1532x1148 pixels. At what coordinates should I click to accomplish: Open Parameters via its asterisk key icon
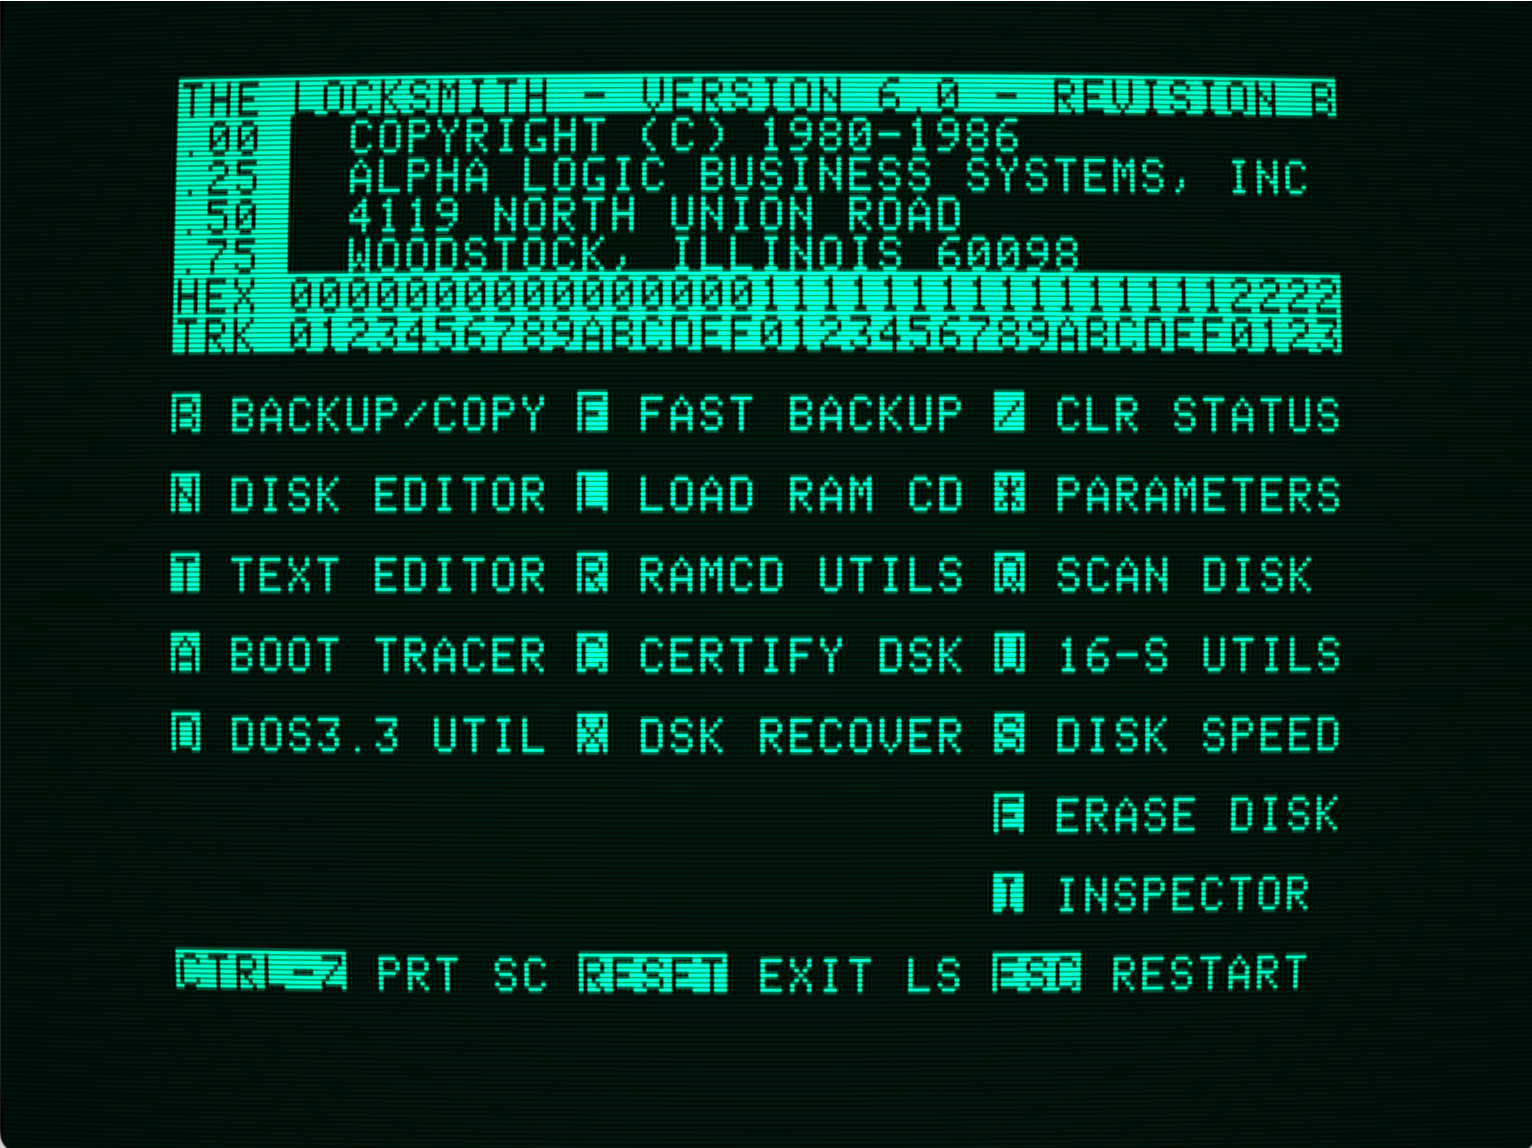click(x=1009, y=494)
